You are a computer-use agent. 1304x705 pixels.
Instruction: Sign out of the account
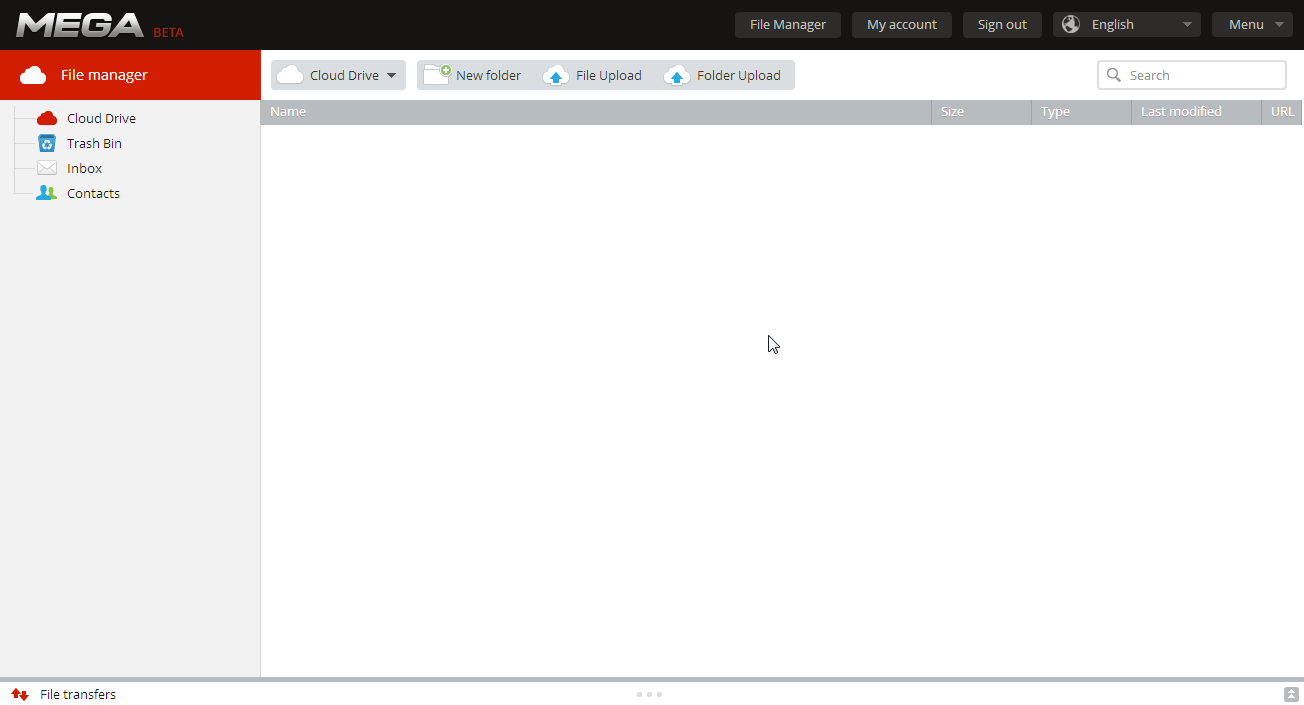coord(1002,25)
